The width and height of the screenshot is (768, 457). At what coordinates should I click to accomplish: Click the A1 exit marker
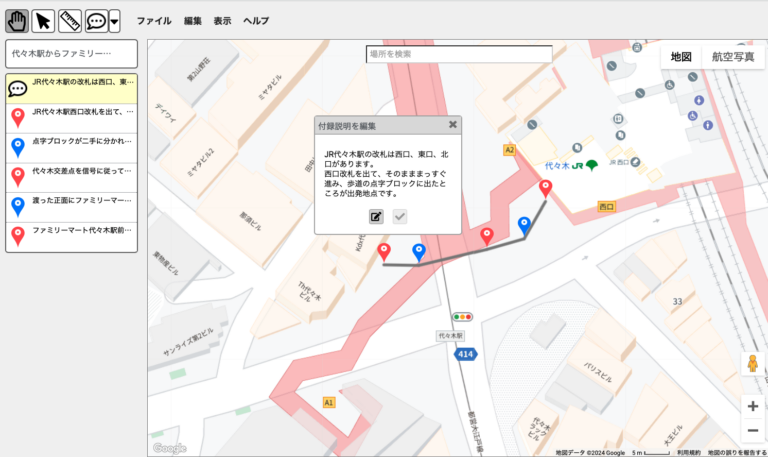(329, 403)
